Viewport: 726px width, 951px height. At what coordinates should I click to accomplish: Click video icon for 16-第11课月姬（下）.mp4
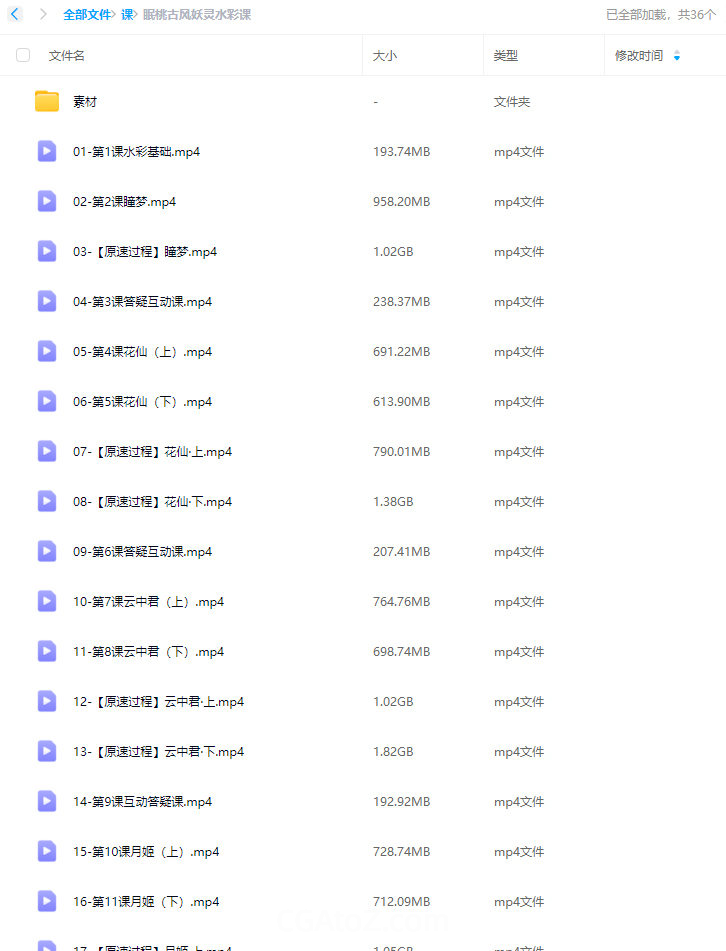click(47, 901)
